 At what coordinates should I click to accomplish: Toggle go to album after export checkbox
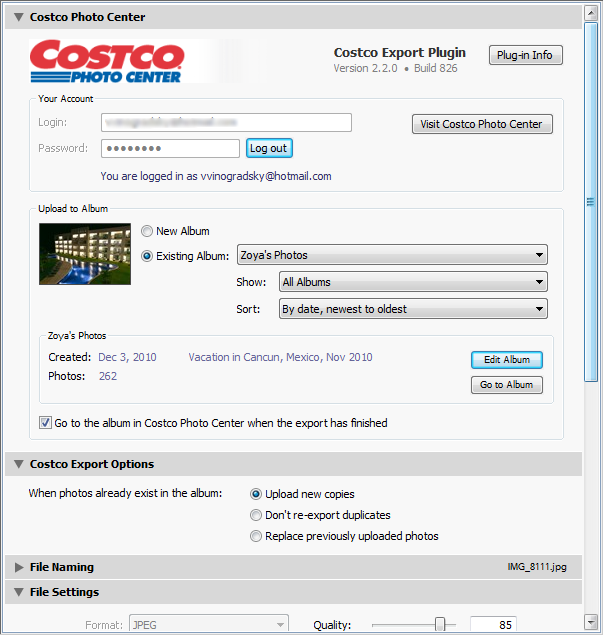pyautogui.click(x=45, y=423)
